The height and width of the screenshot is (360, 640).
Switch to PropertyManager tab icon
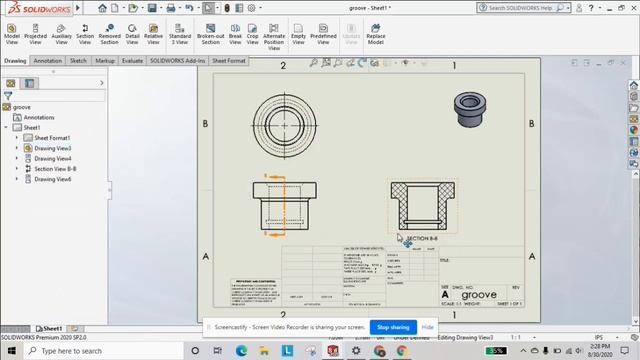(x=29, y=83)
